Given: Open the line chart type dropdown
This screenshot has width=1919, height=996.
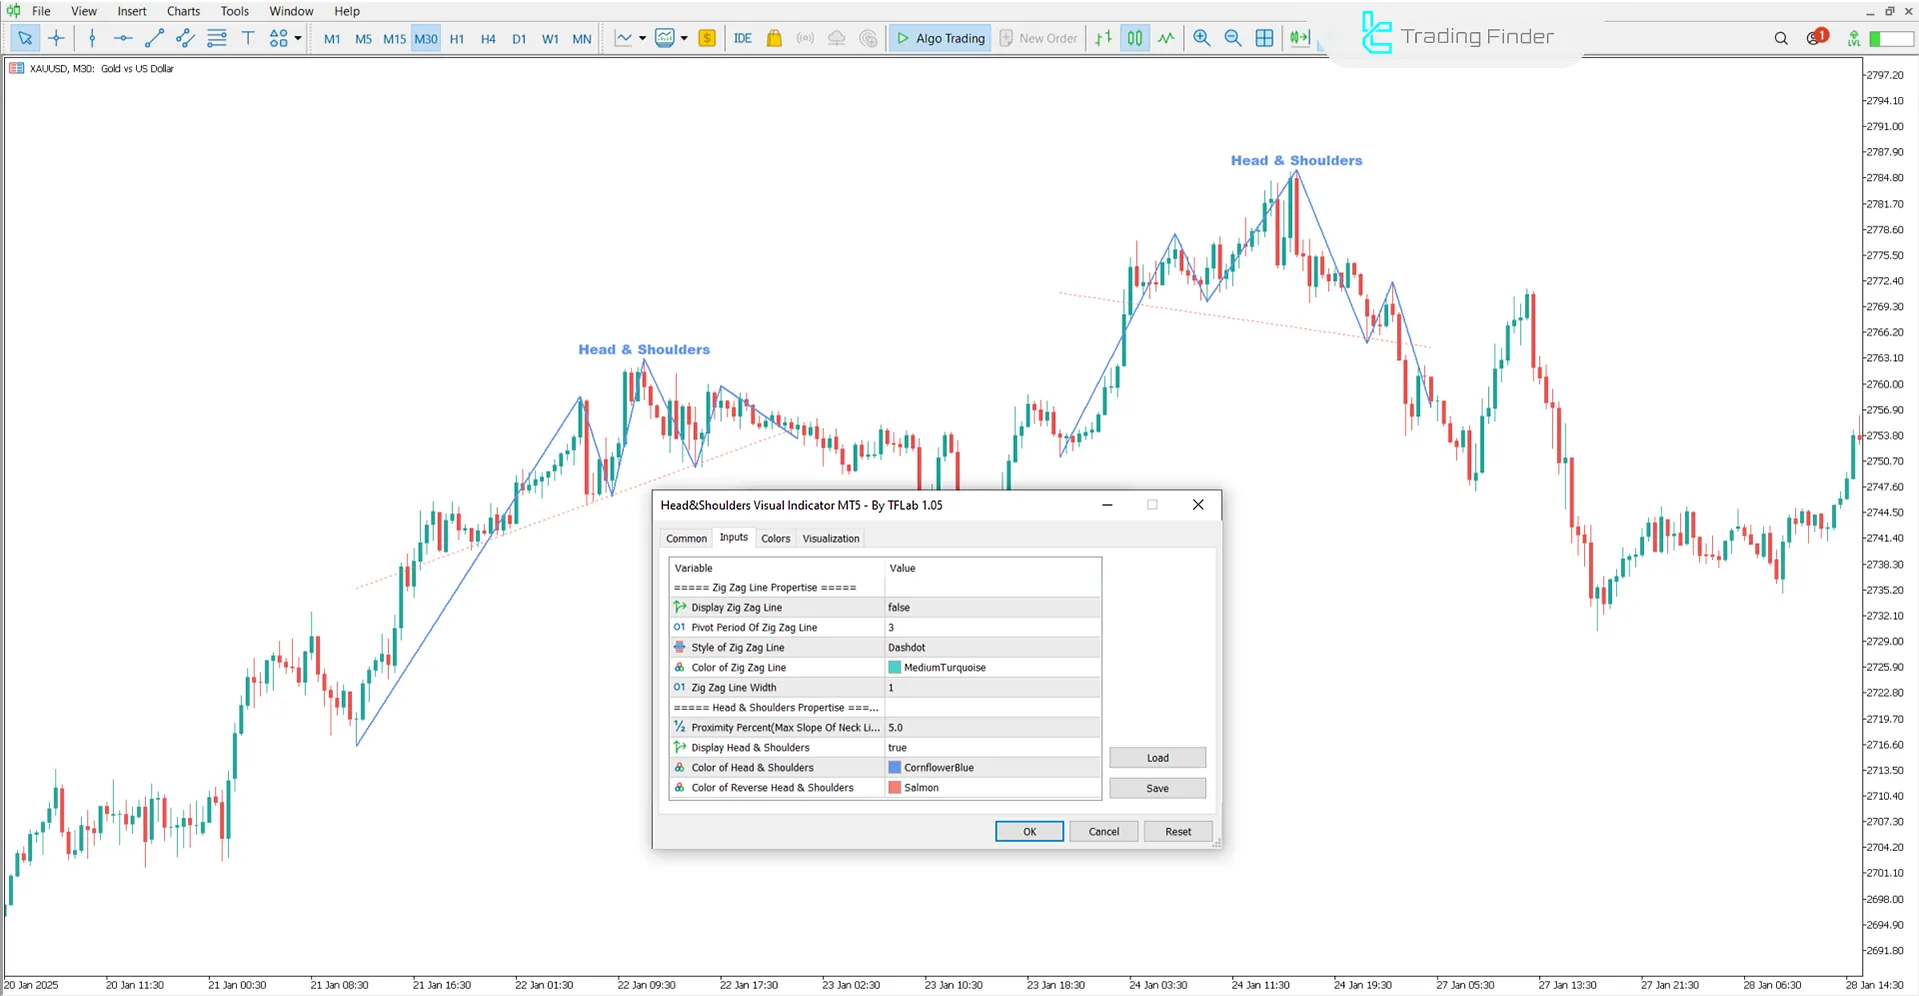Looking at the screenshot, I should pyautogui.click(x=643, y=38).
